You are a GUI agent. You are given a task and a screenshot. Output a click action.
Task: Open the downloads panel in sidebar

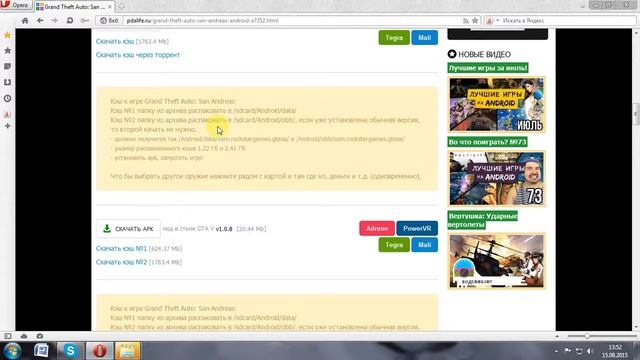7,82
